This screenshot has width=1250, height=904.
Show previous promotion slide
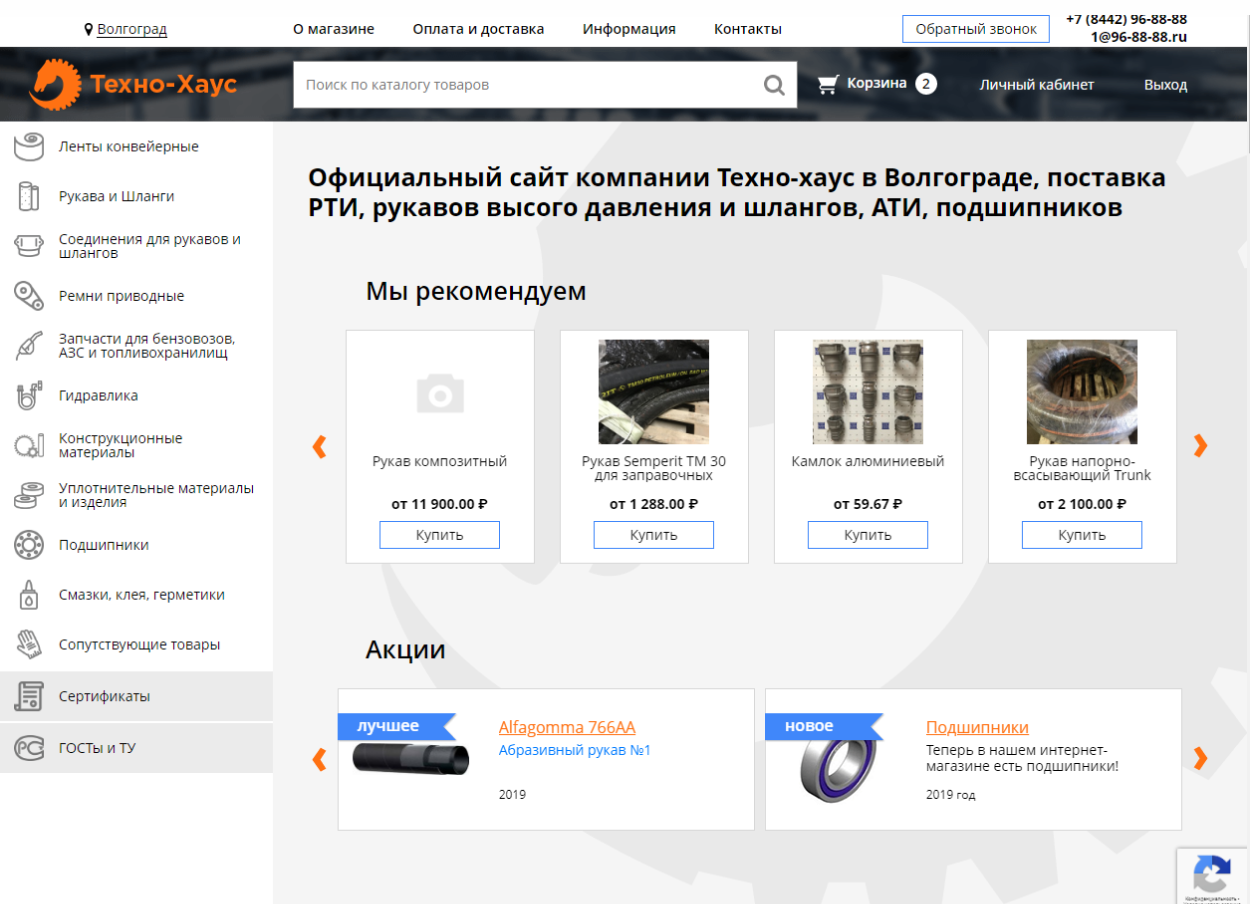pyautogui.click(x=320, y=759)
